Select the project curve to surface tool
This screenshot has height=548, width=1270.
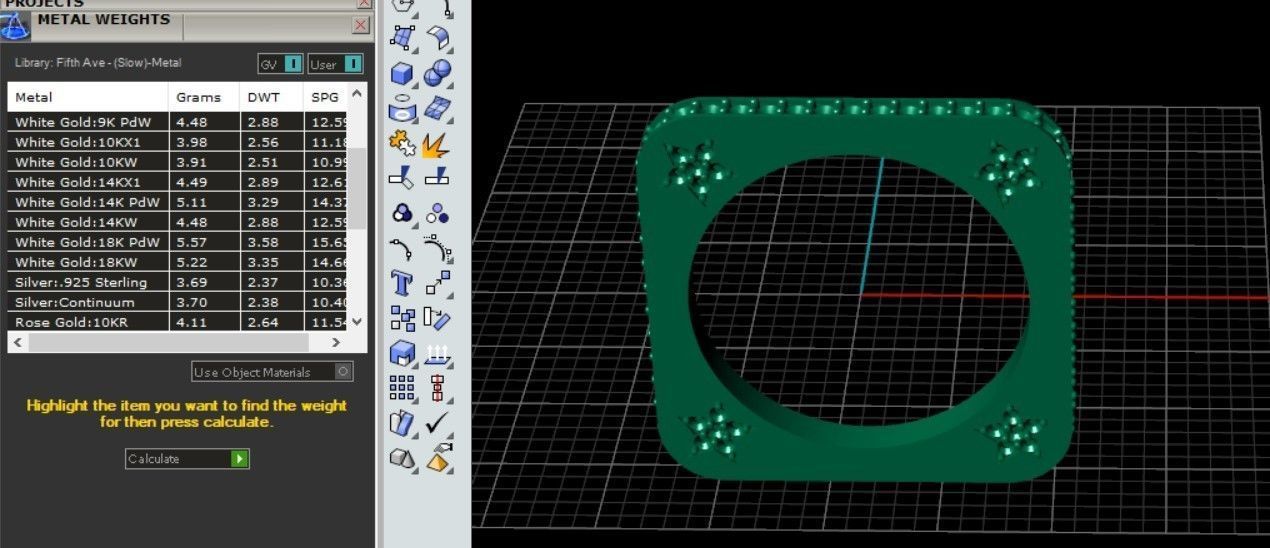402,107
